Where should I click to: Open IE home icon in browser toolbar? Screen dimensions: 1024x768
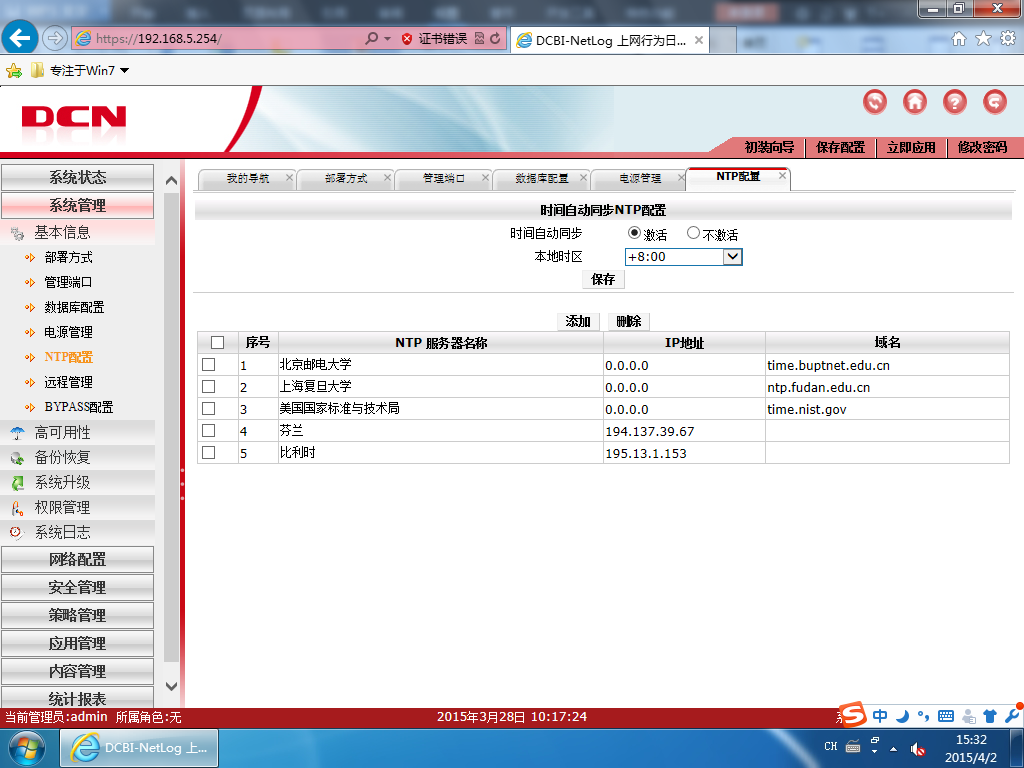(x=958, y=39)
